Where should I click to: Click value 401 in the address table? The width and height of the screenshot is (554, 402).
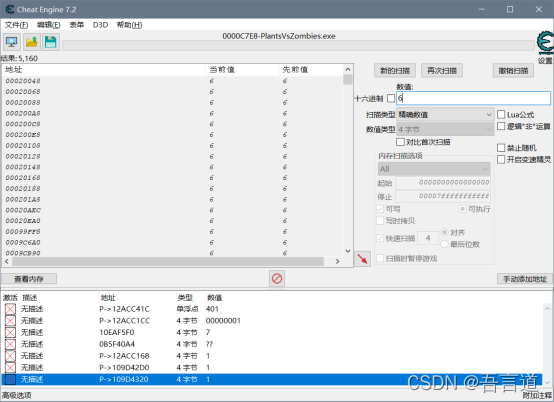(x=212, y=309)
